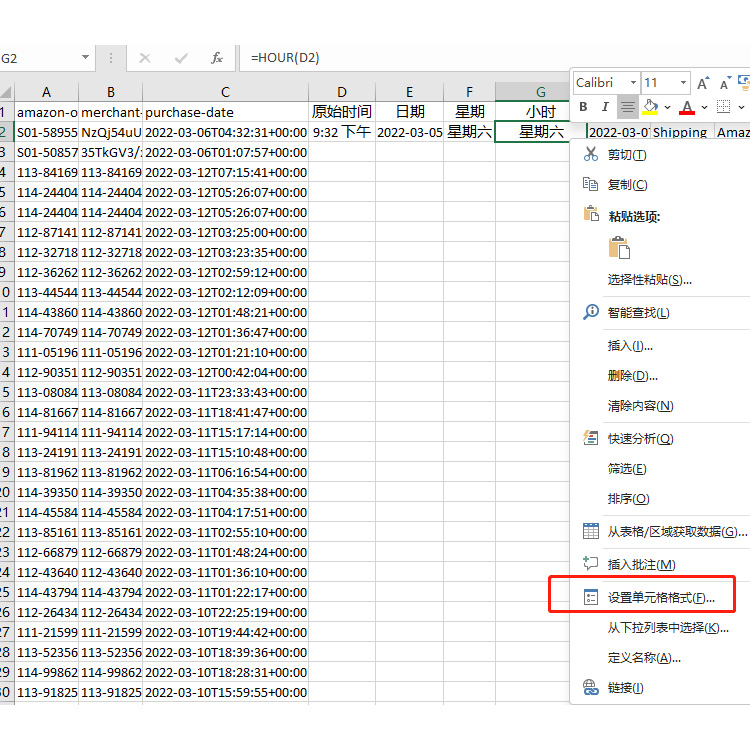Click the enter checkmark in formula bar
750x750 pixels.
181,58
